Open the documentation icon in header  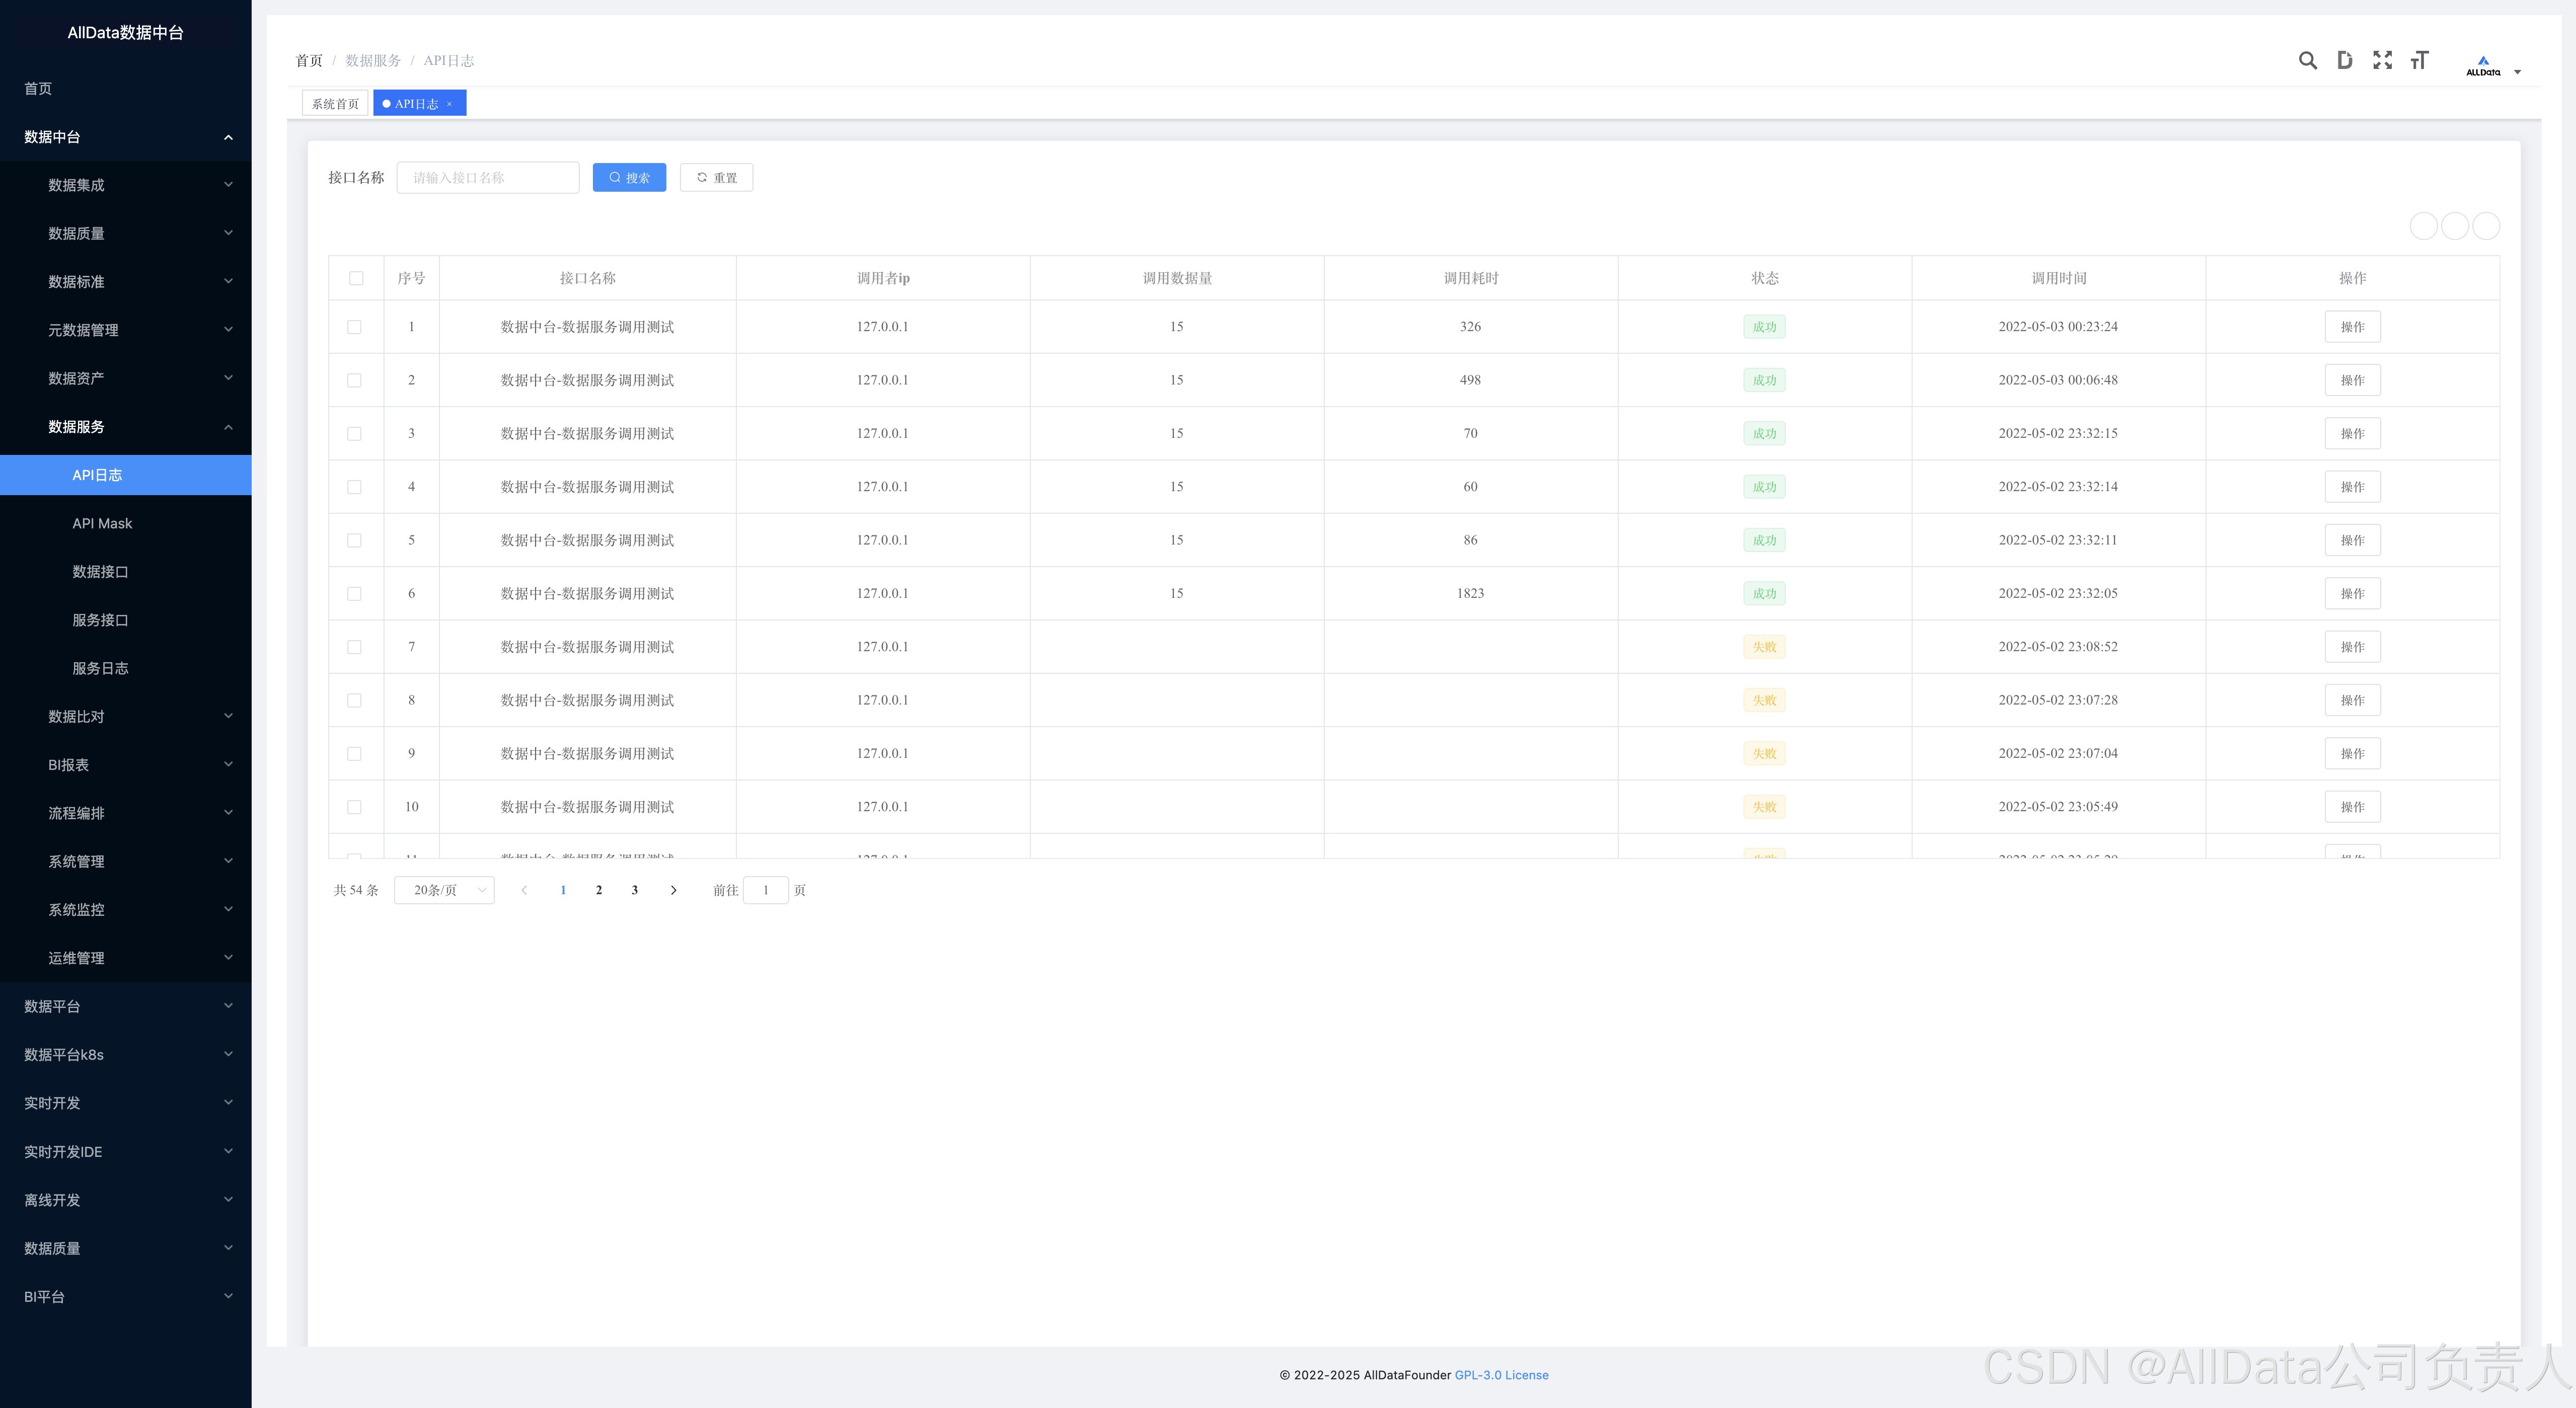[x=2344, y=61]
